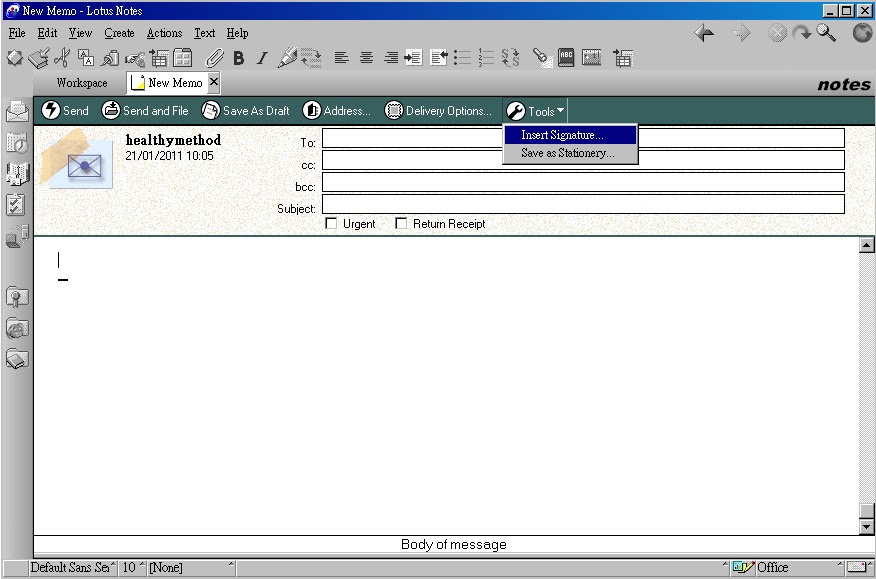Open the To Do list sidebar icon
Viewport: 876px width, 579px height.
17,205
